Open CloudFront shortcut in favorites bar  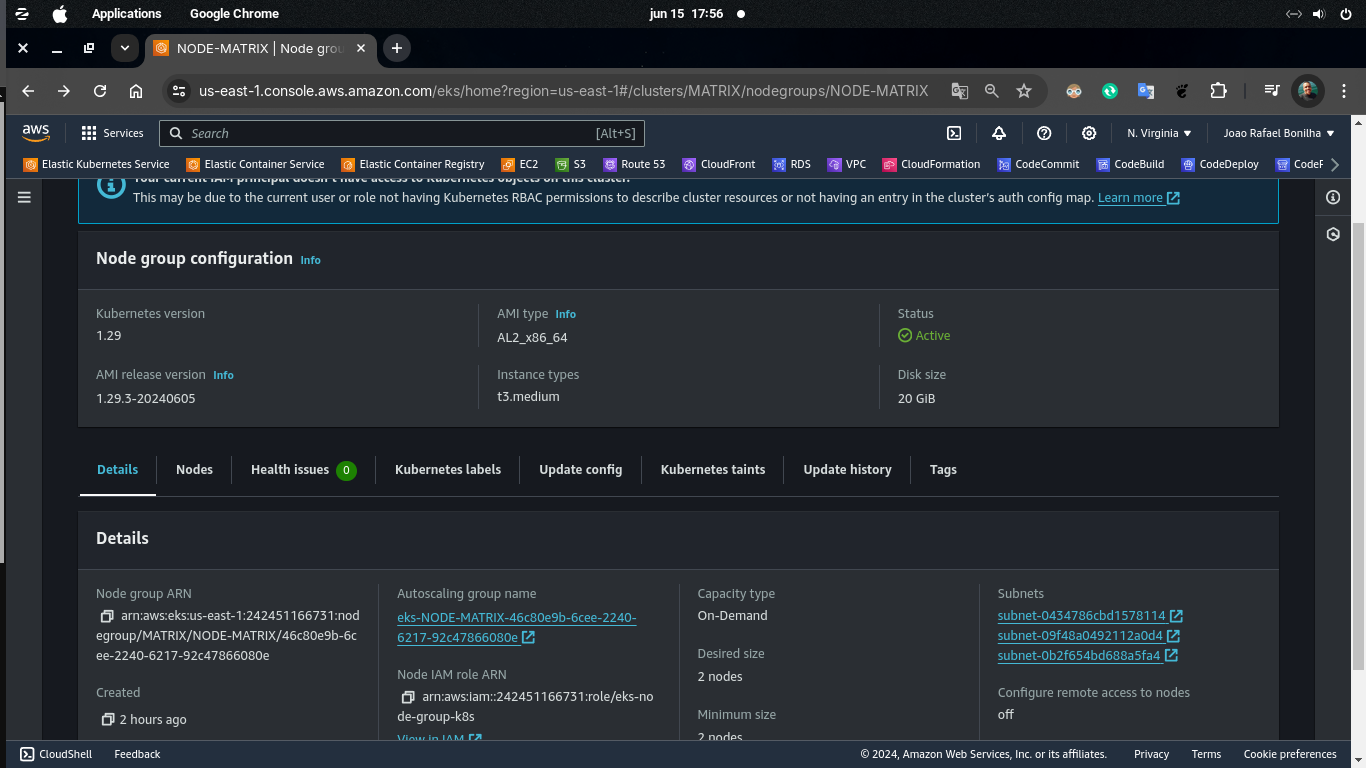click(719, 164)
